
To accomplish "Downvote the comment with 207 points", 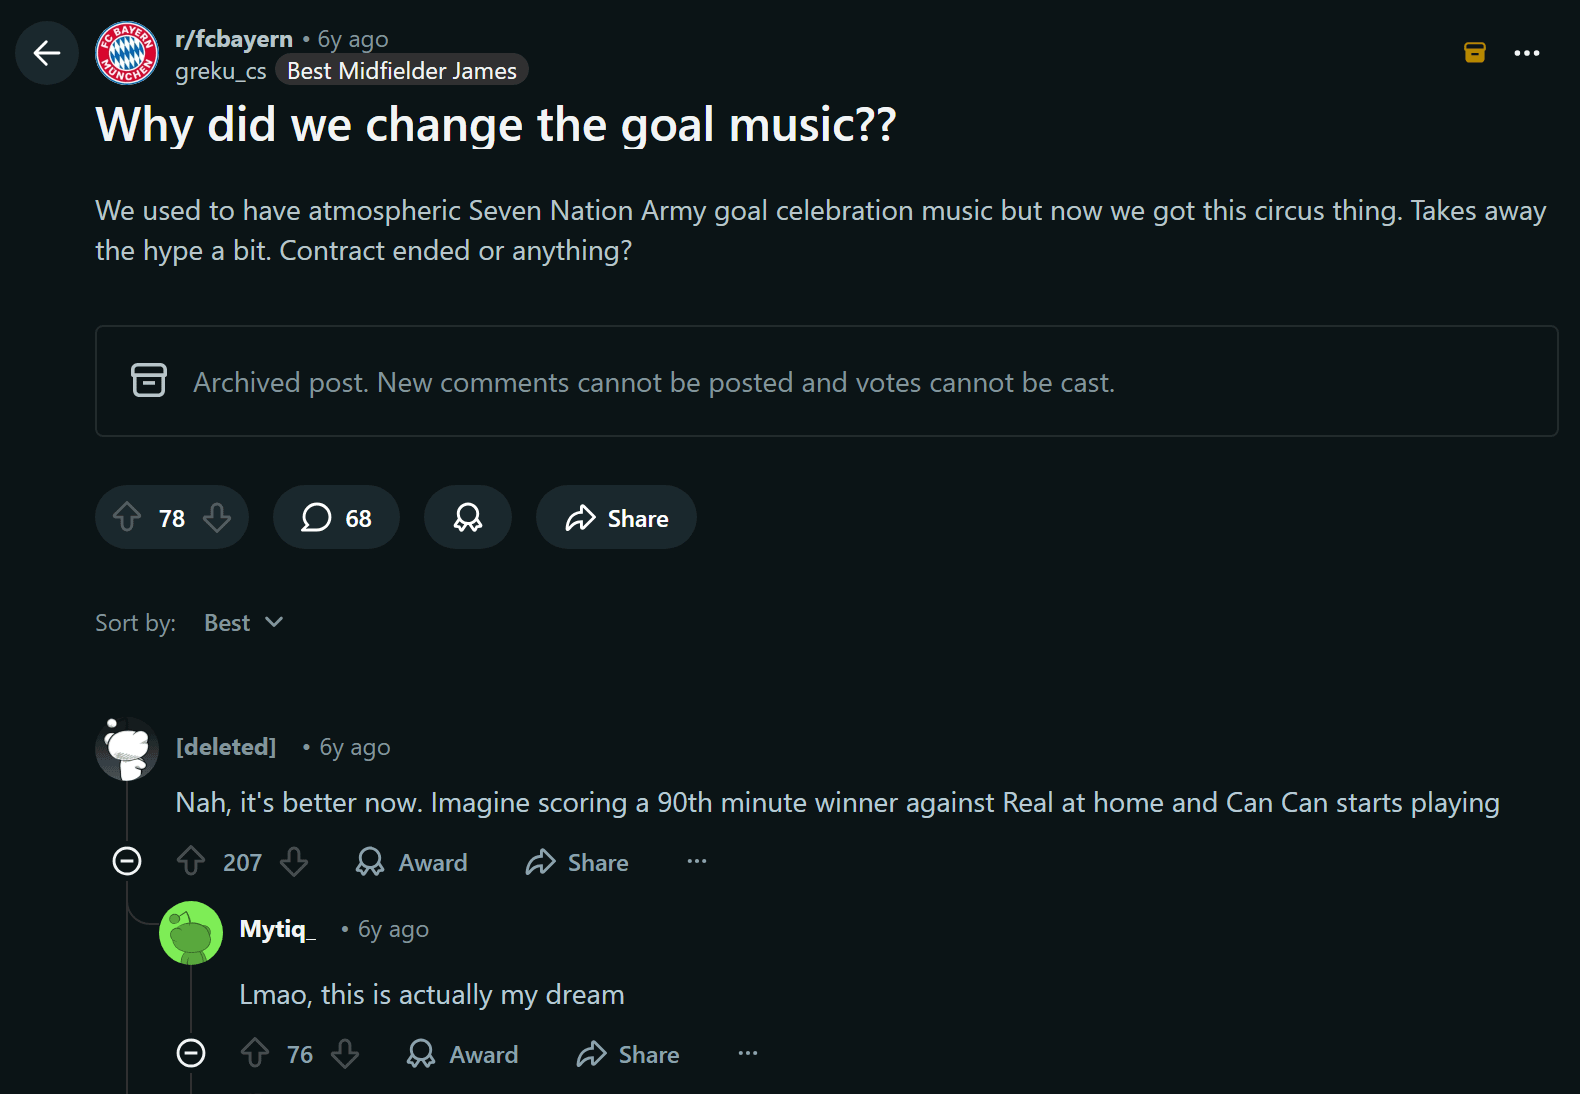I will point(294,862).
